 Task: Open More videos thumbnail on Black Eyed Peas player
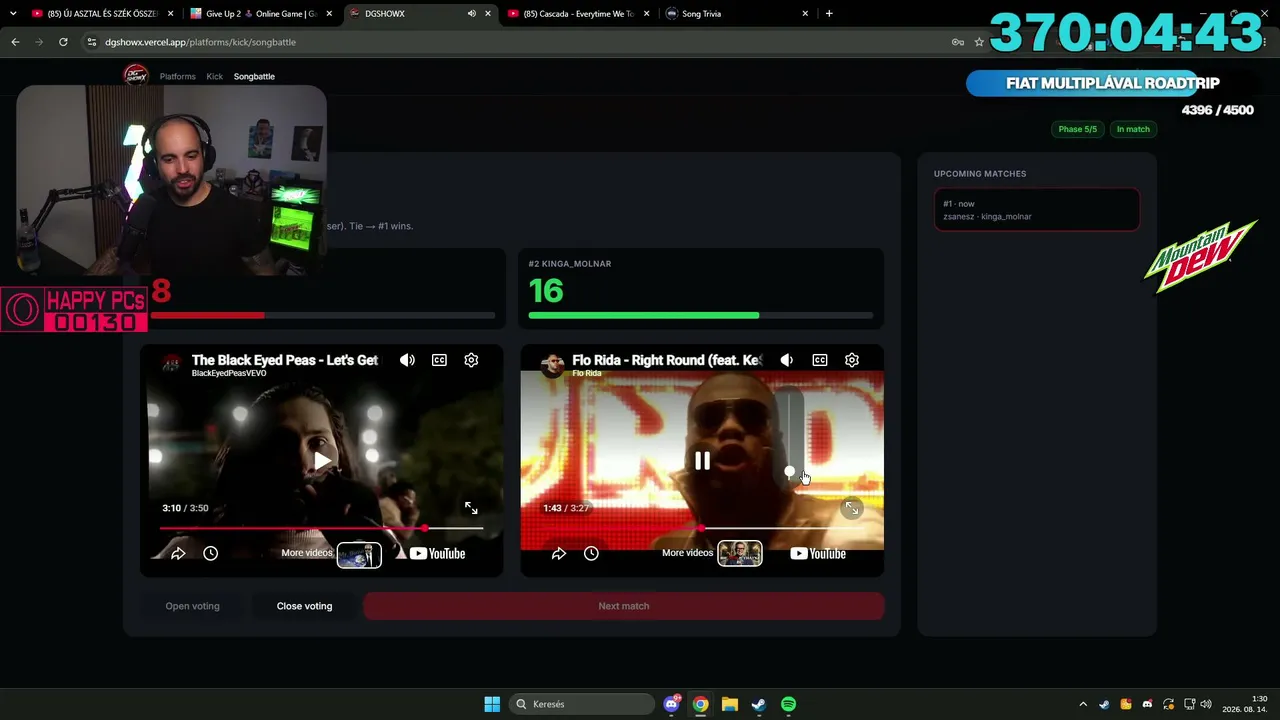click(359, 554)
